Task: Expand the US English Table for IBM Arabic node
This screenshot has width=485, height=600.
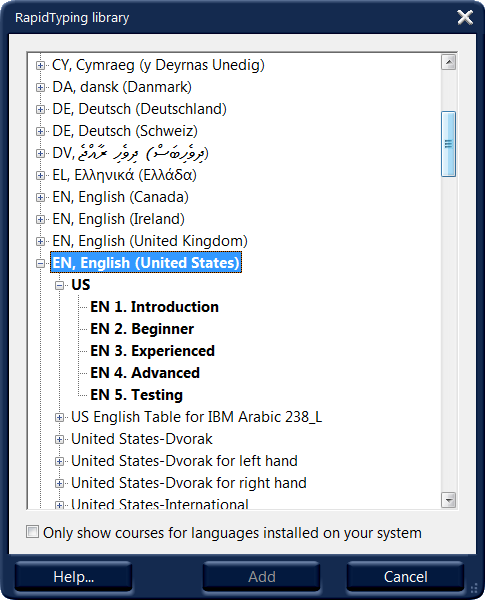Action: click(x=59, y=417)
